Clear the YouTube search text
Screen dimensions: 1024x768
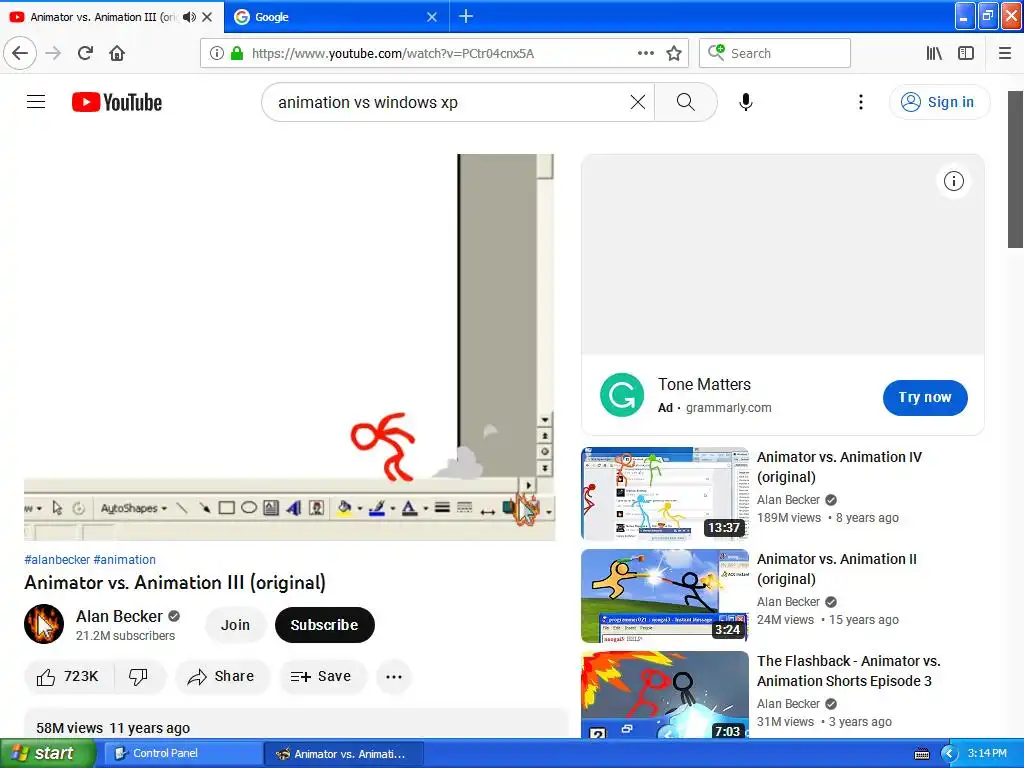(x=637, y=102)
